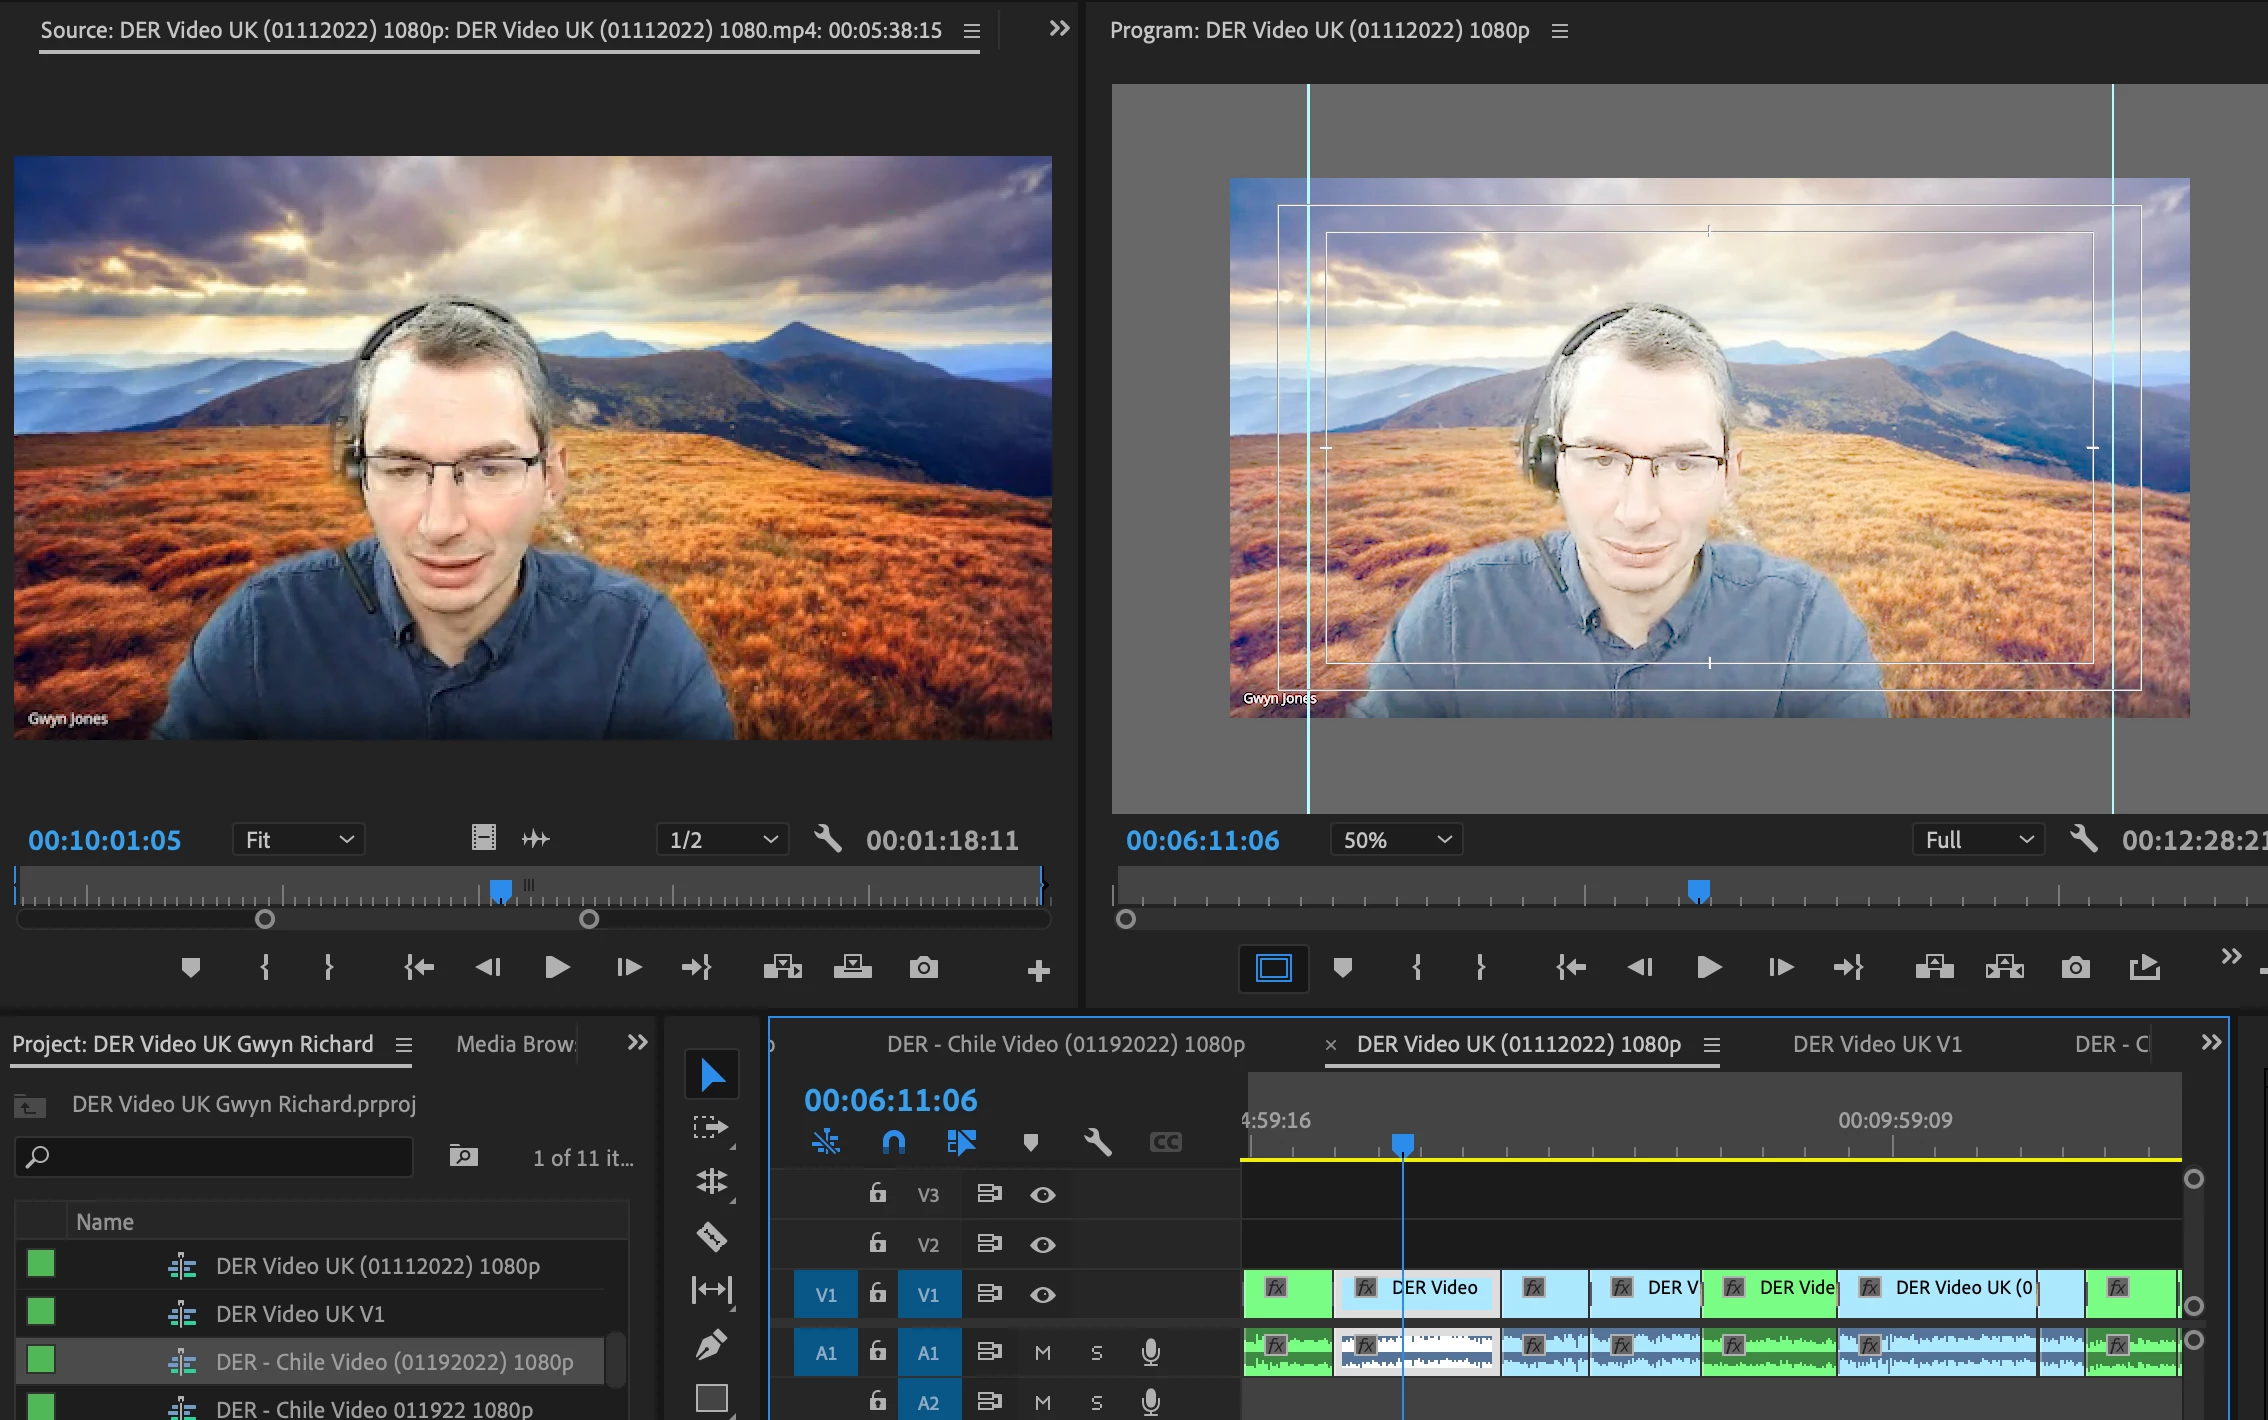Open timeline display settings wrench
The image size is (2268, 1420).
[x=1097, y=1142]
